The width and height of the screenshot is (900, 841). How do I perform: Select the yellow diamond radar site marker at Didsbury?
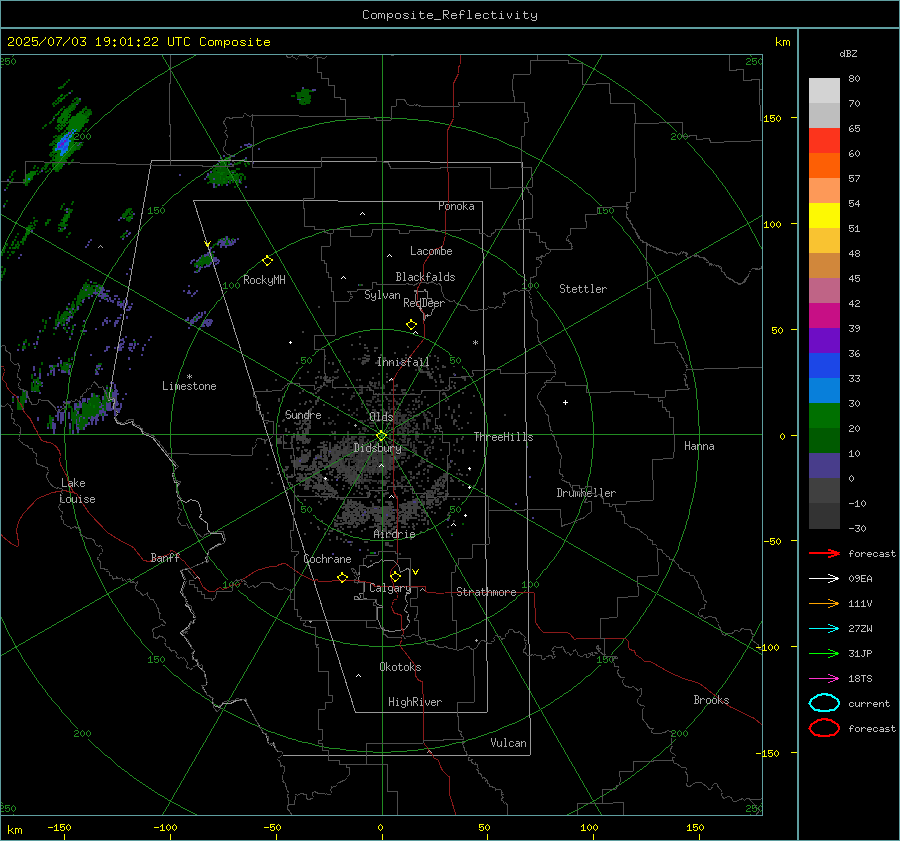click(x=381, y=436)
